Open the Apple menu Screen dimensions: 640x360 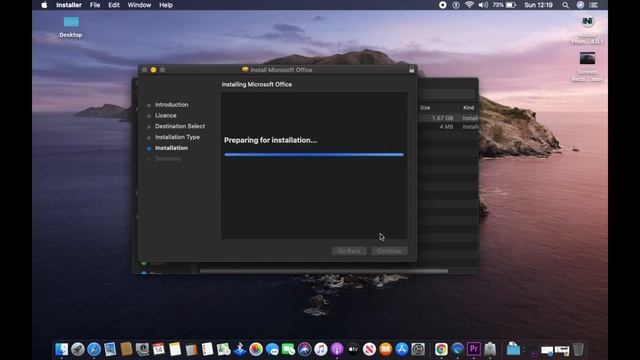coord(44,5)
